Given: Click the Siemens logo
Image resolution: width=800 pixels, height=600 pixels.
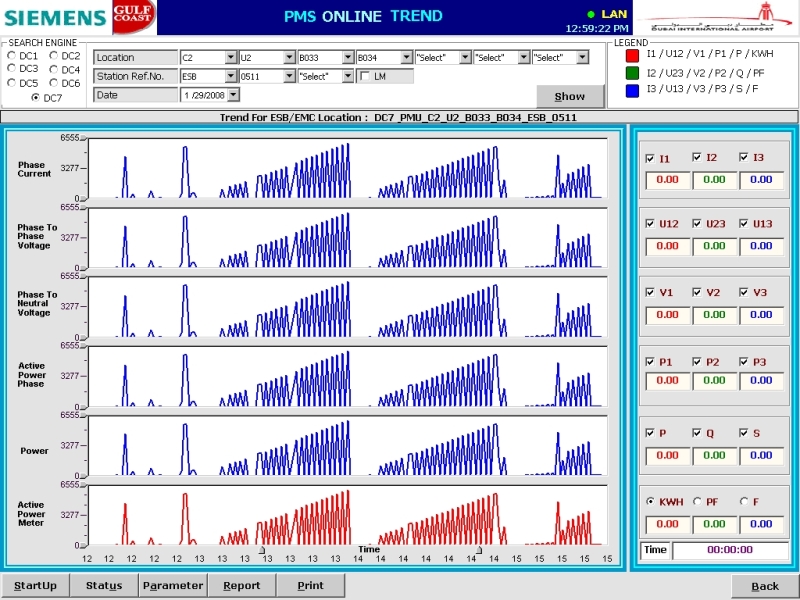Looking at the screenshot, I should pos(54,18).
